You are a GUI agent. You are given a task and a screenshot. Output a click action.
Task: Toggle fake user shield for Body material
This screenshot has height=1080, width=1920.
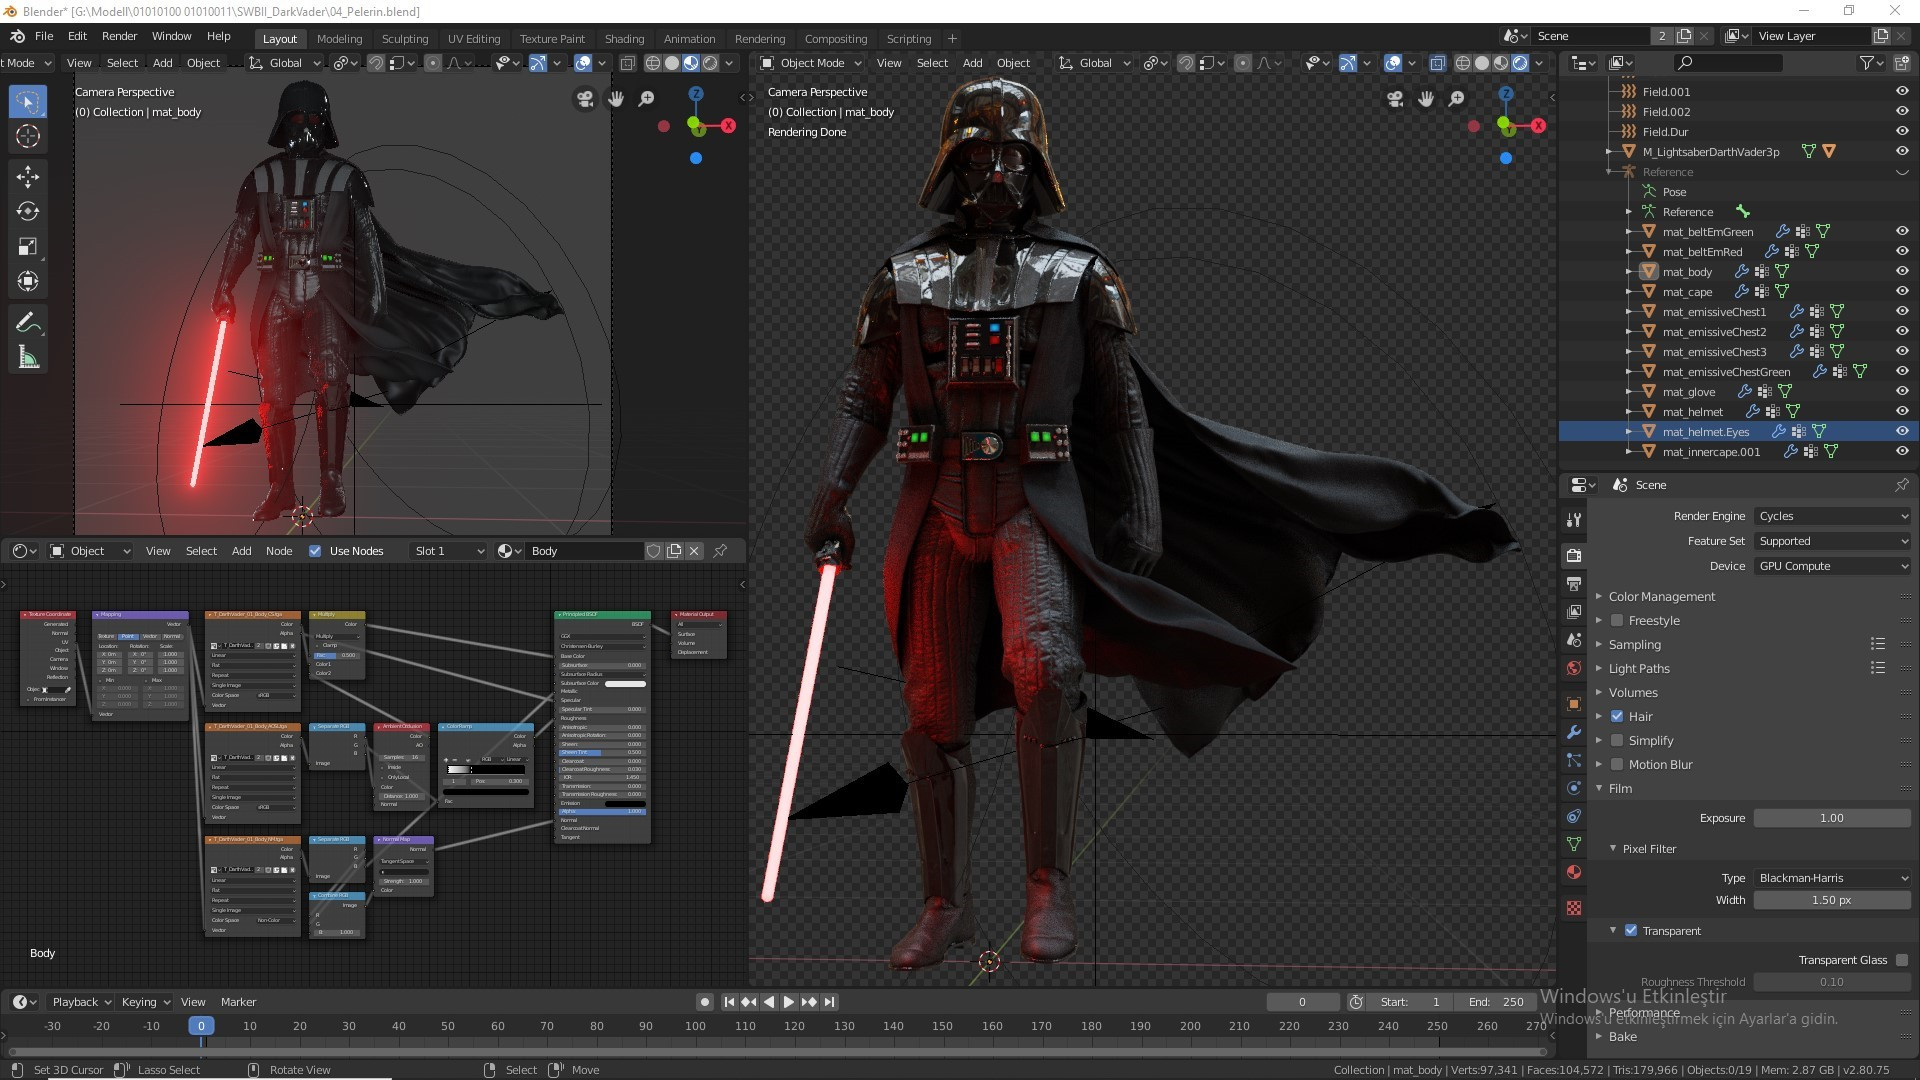tap(654, 551)
